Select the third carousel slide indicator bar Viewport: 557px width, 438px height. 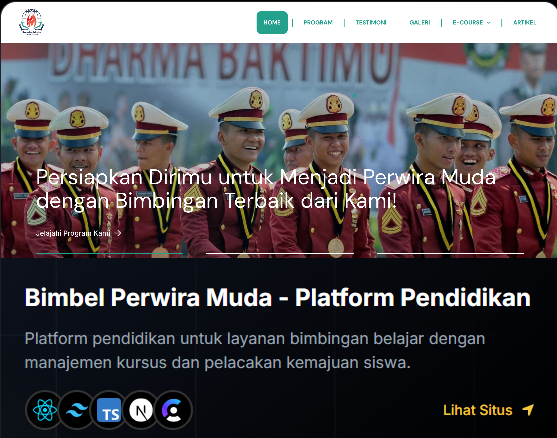coord(450,254)
